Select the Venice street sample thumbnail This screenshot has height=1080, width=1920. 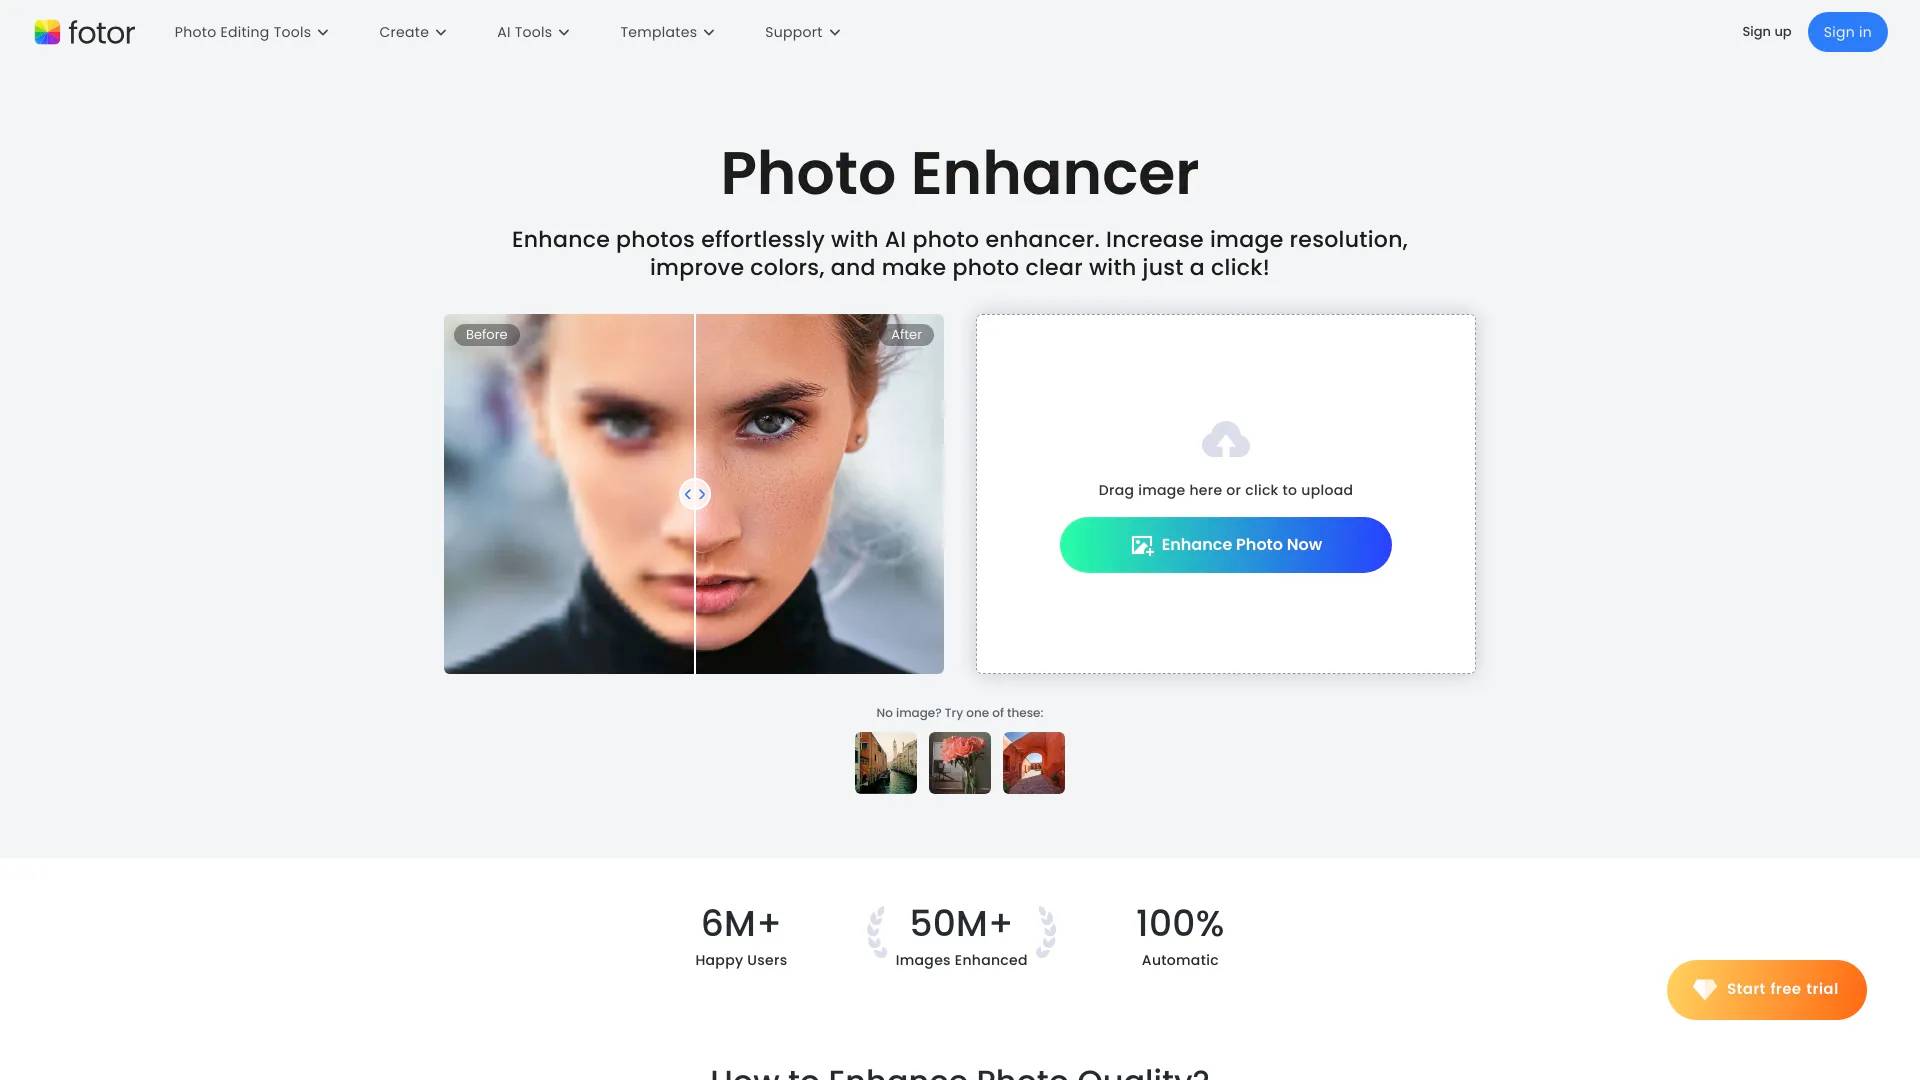(x=886, y=762)
